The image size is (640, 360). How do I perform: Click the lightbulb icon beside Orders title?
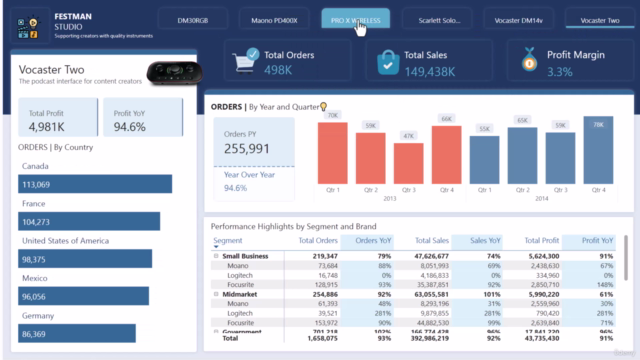pyautogui.click(x=324, y=107)
